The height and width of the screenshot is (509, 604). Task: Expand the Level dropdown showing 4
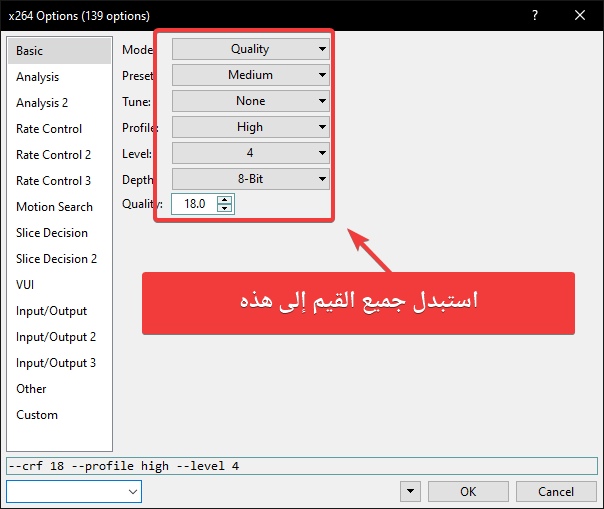click(x=251, y=153)
